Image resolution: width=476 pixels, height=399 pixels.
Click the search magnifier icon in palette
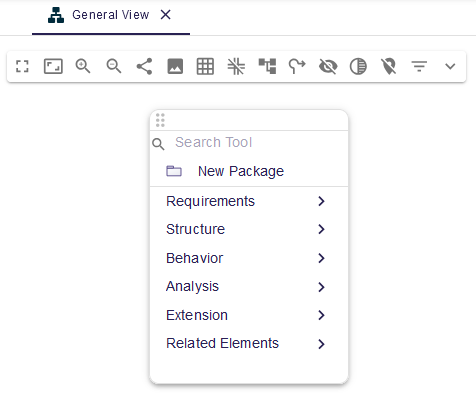point(158,144)
